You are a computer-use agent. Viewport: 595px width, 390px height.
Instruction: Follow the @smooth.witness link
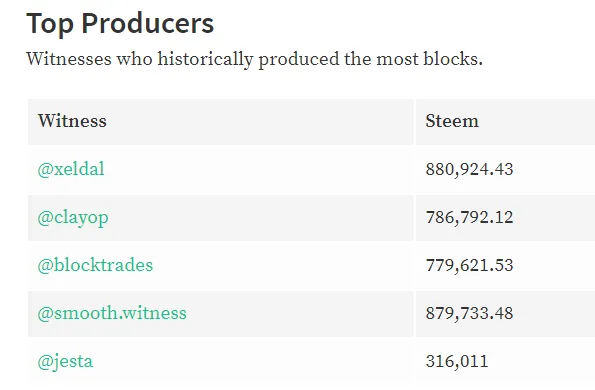click(112, 313)
